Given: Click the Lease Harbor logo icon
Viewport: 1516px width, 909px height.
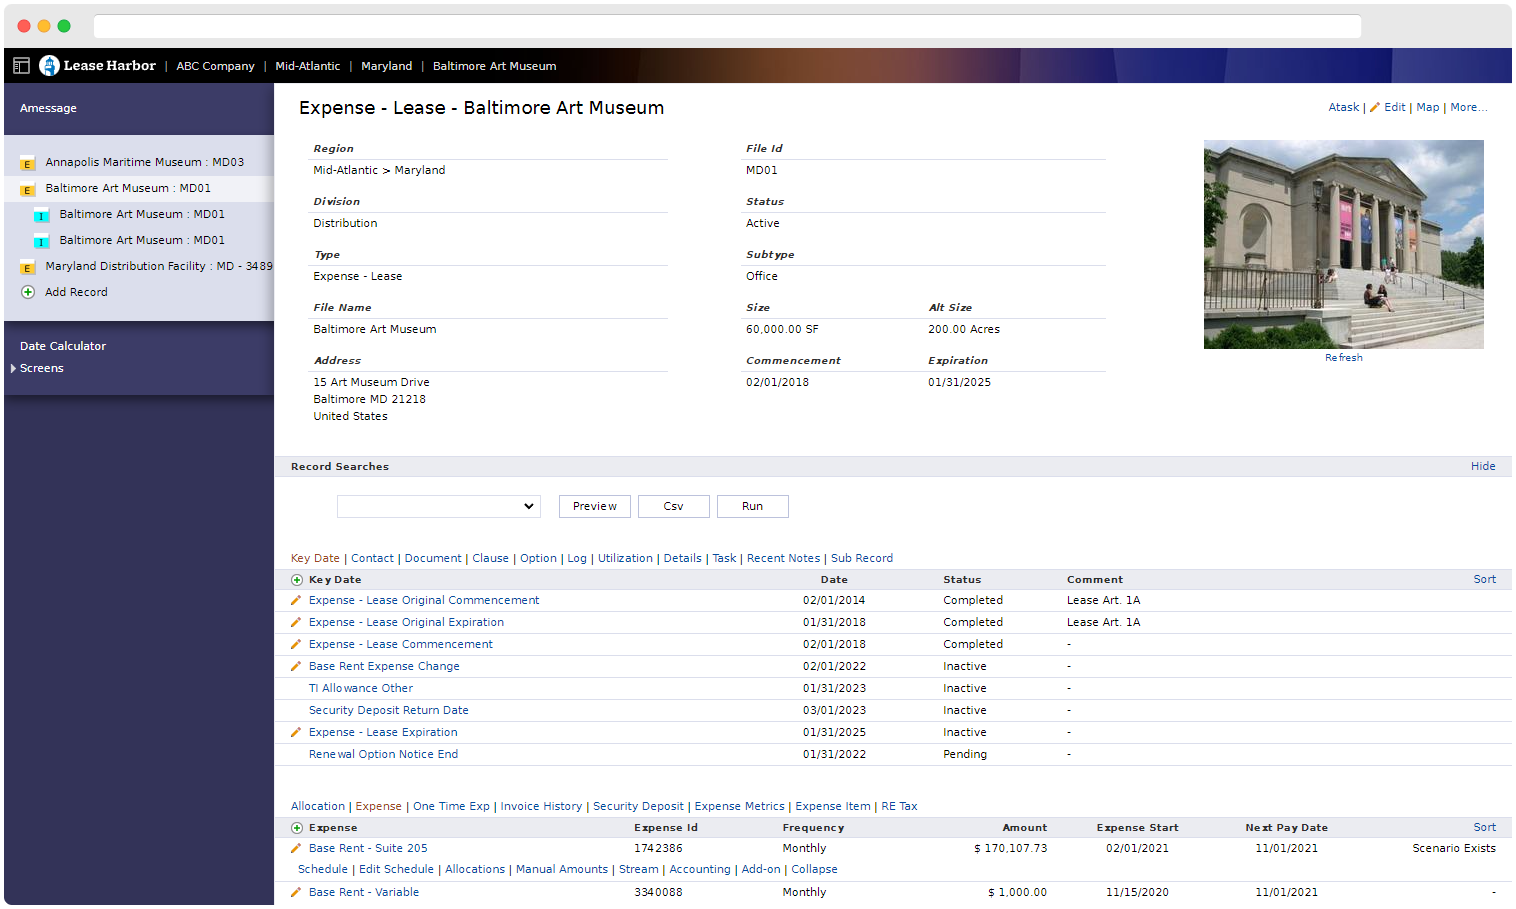Looking at the screenshot, I should (50, 65).
